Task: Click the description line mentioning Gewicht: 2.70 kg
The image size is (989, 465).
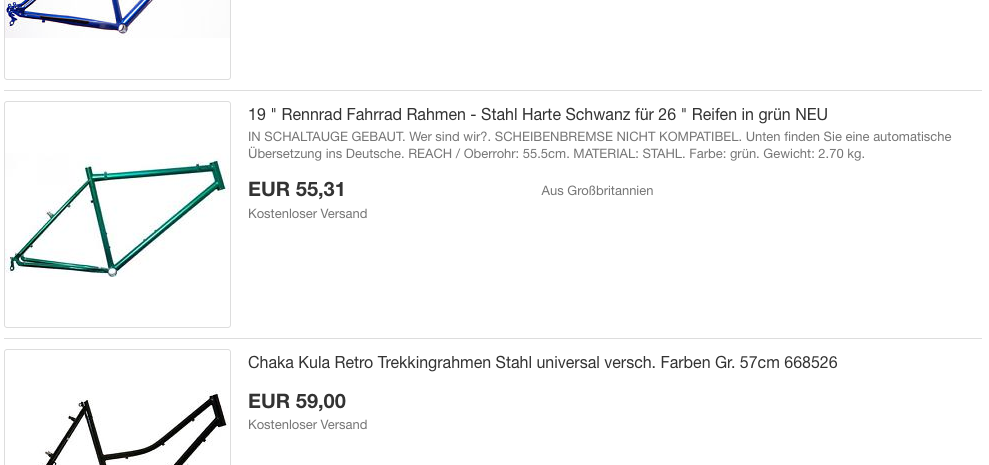Action: (x=555, y=153)
